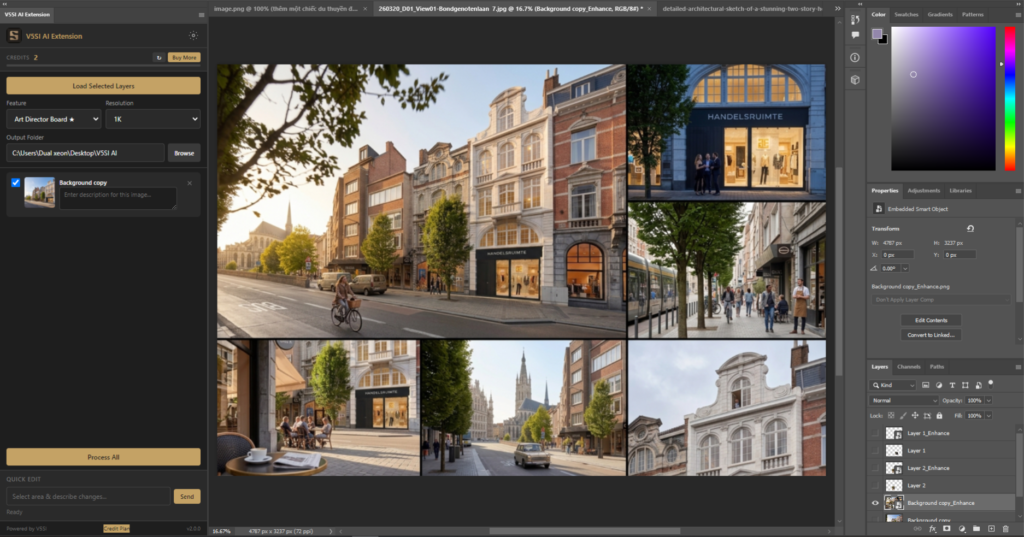Screen dimensions: 1024x537
Task: Expand the Resolution dropdown showing 1K
Action: (x=152, y=119)
